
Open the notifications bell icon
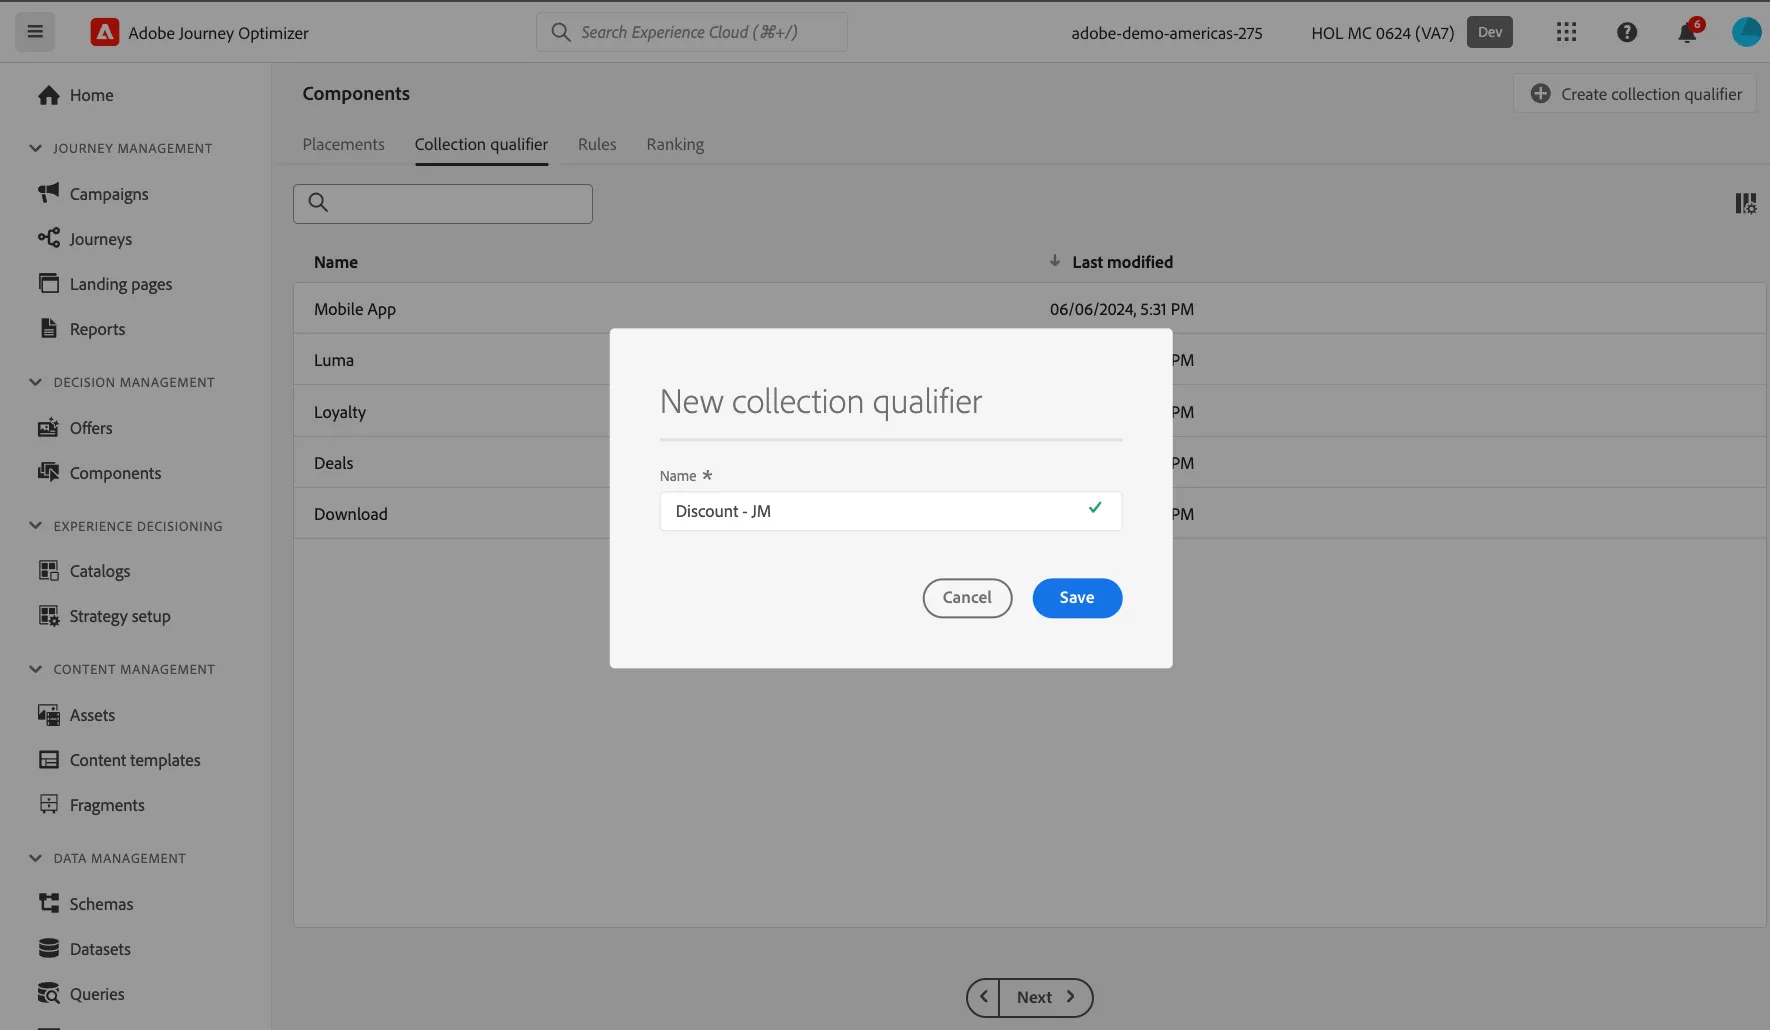pos(1687,32)
